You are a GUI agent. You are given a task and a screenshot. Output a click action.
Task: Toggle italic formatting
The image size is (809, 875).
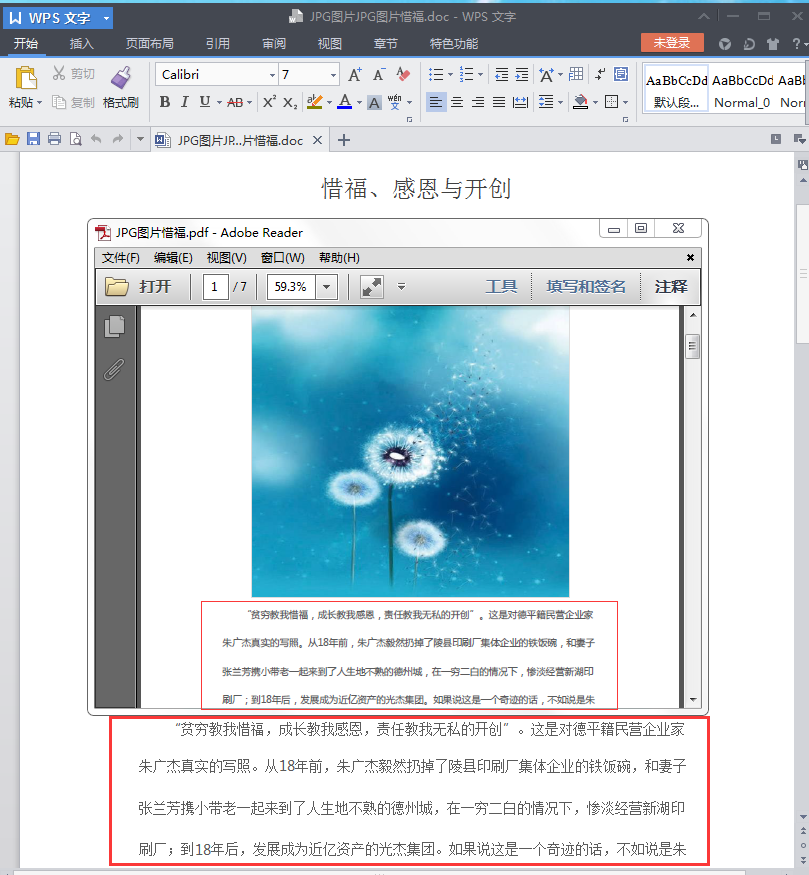point(185,102)
